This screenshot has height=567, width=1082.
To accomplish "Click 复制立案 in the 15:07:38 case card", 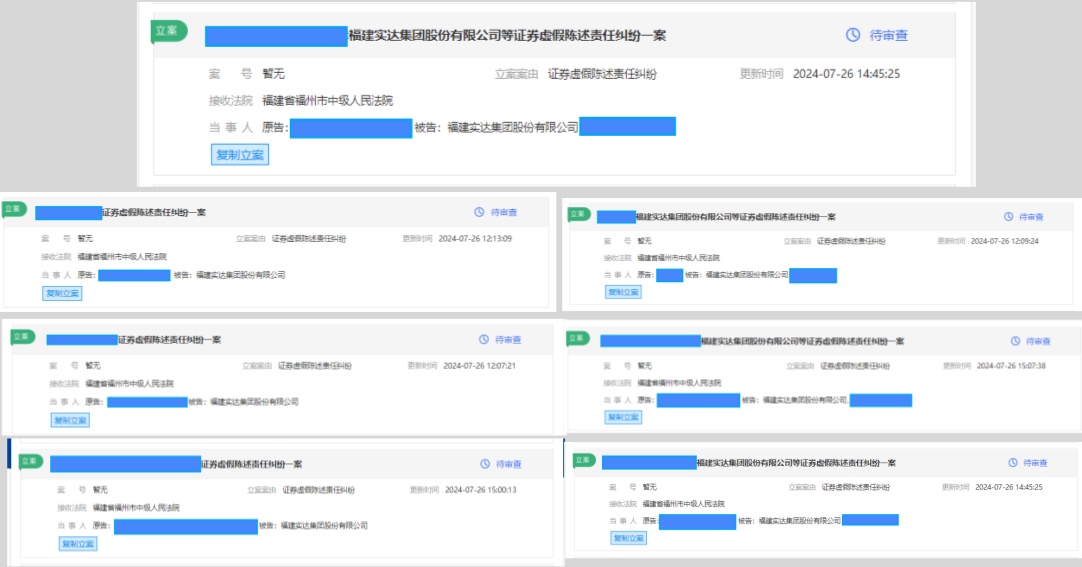I will [623, 417].
